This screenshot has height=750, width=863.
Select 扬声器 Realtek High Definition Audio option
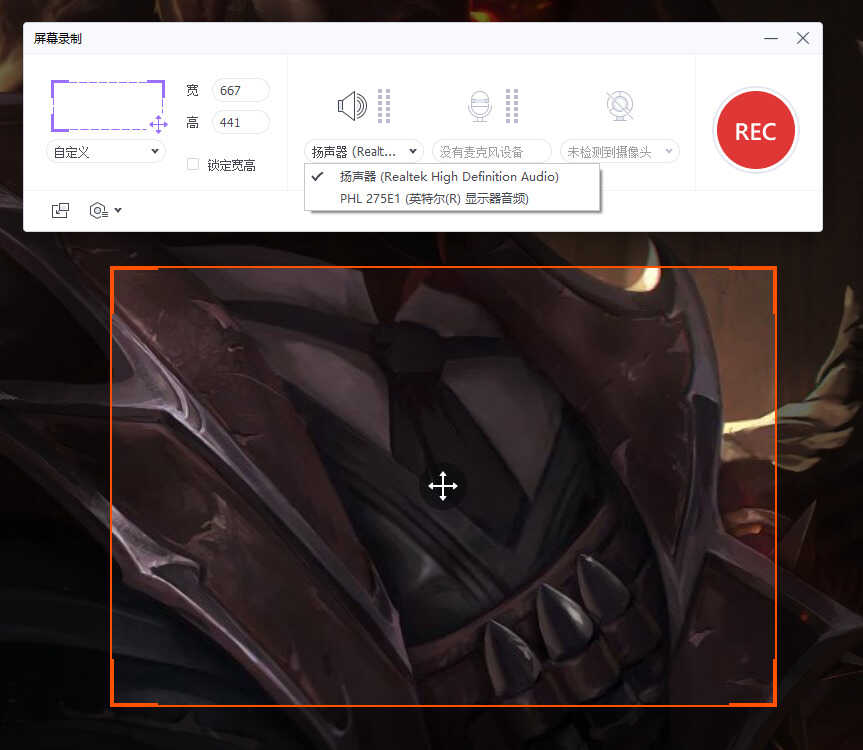tap(449, 176)
